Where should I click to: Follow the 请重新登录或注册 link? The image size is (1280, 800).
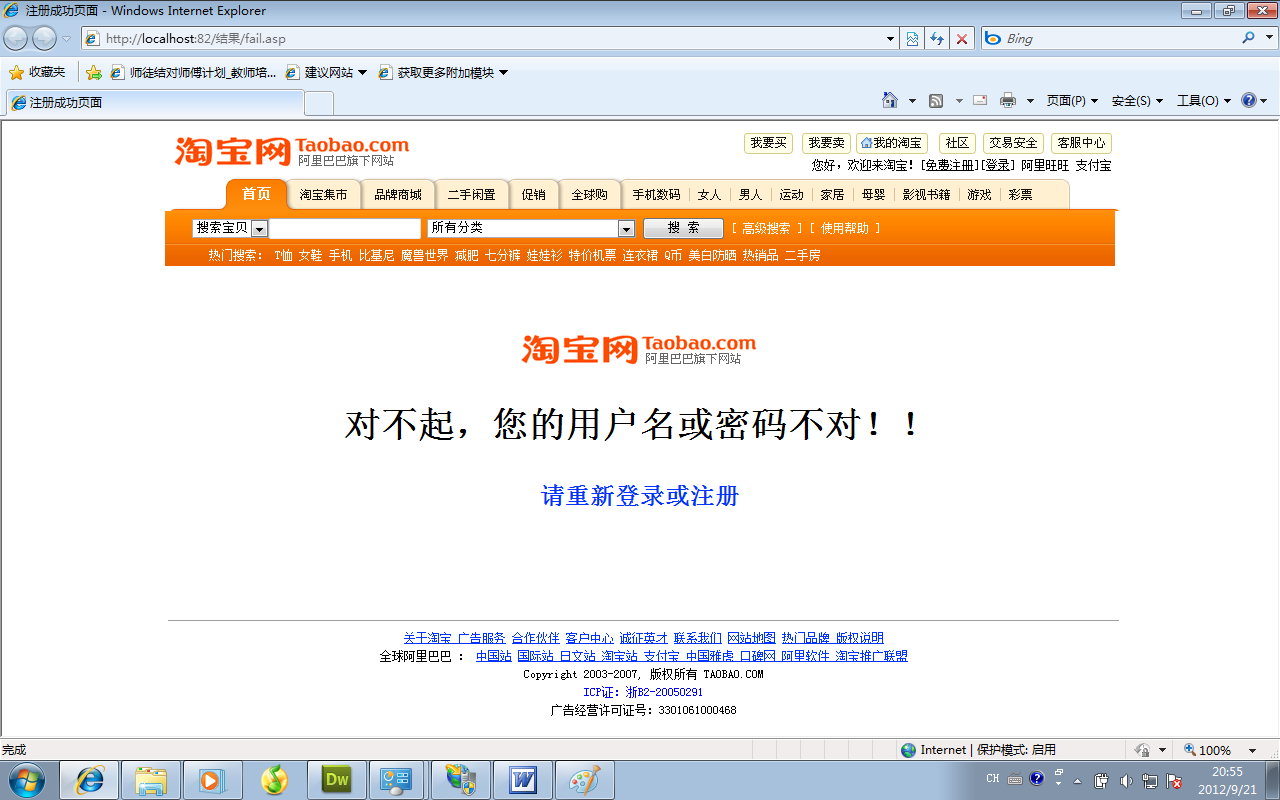640,496
